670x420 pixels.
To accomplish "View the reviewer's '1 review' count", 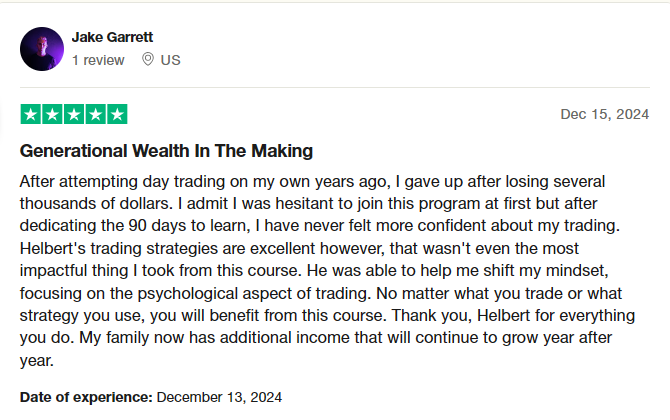I will pyautogui.click(x=98, y=60).
